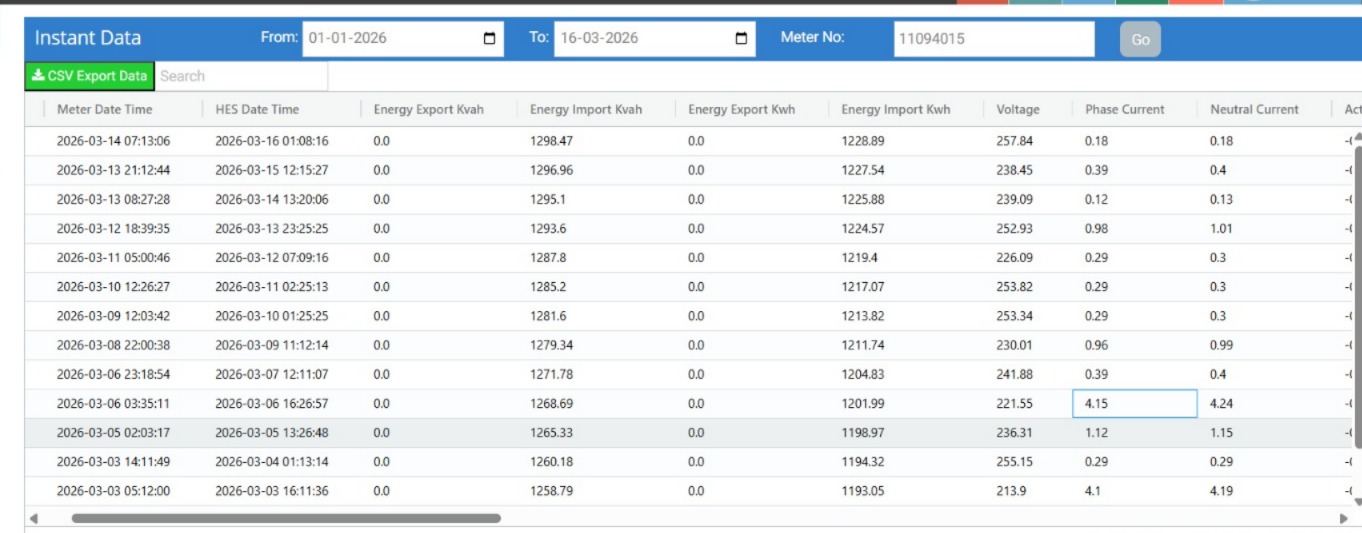
Task: Click the Neutral Current column header
Action: (x=1254, y=110)
